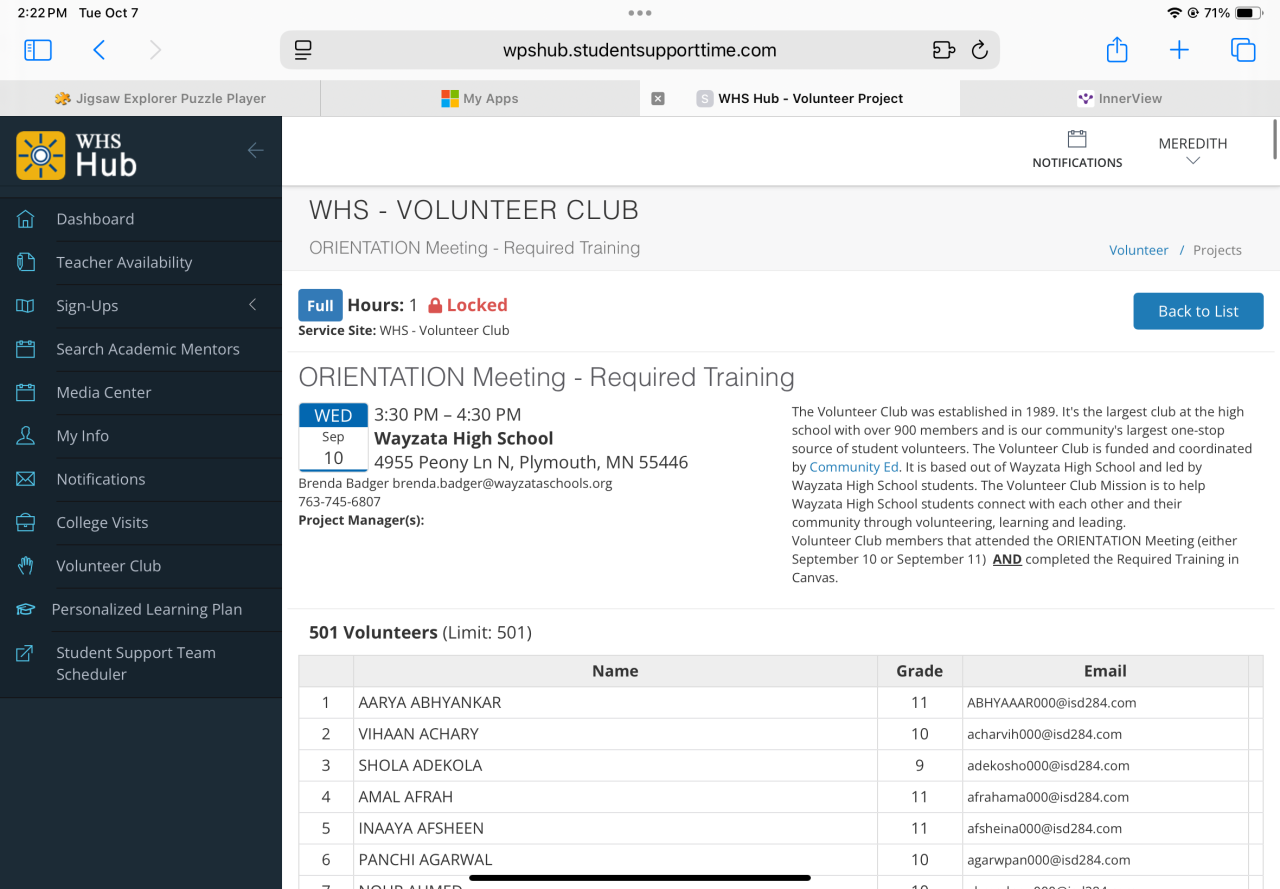Add a new tab with plus icon
Screen dimensions: 1280x889
(x=1180, y=50)
